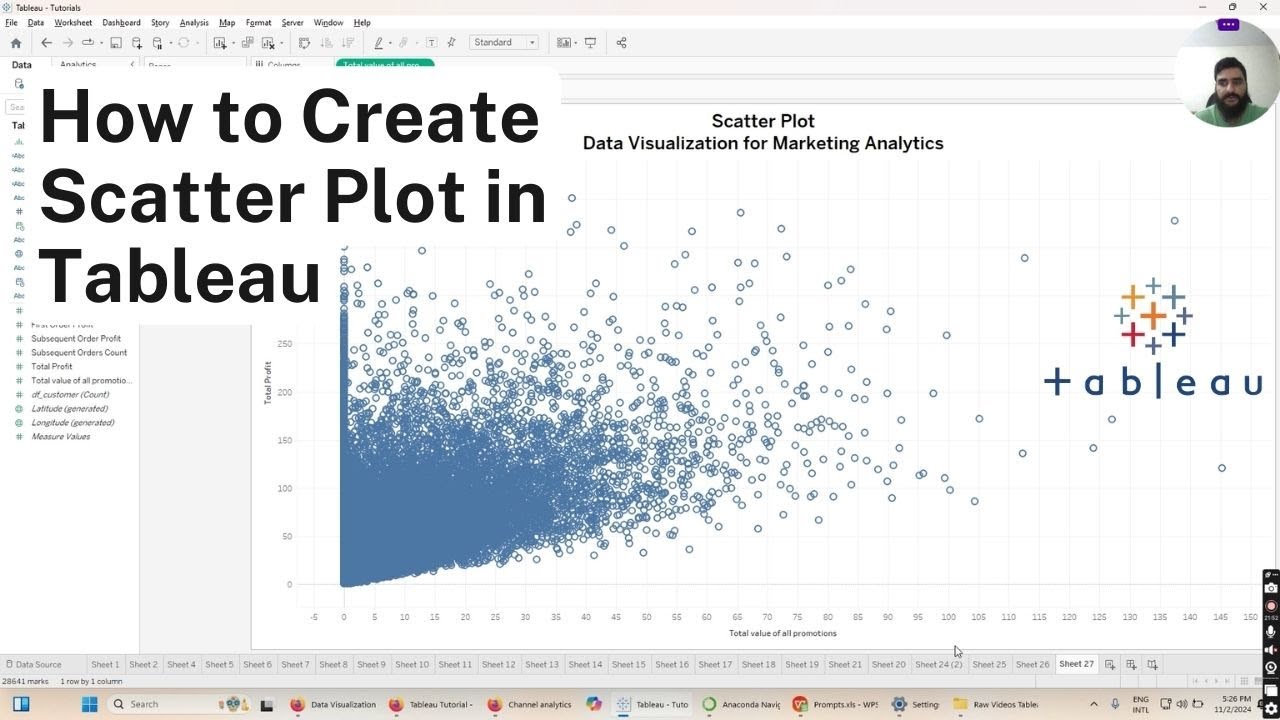Open Prompts.xls WPS taskbar item
Viewport: 1280px width, 720px height.
click(836, 704)
